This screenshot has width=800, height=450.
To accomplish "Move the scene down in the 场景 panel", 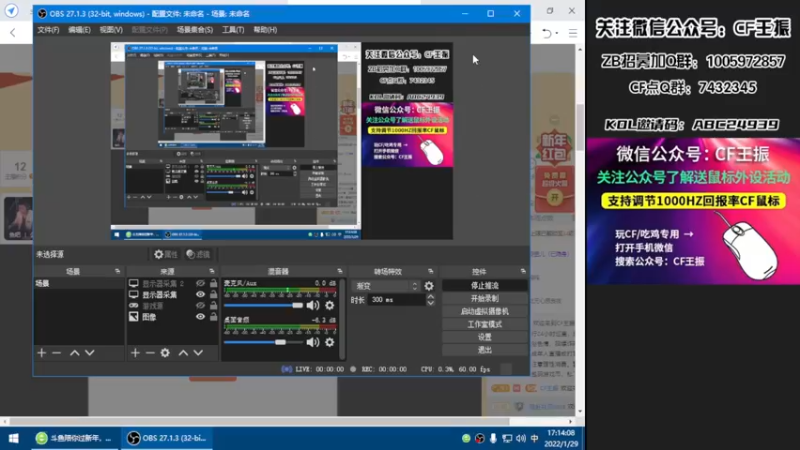I will click(x=90, y=353).
